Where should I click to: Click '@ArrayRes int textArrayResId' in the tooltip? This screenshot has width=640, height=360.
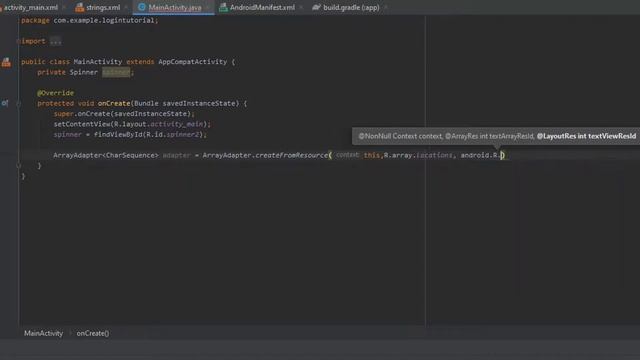click(x=489, y=136)
